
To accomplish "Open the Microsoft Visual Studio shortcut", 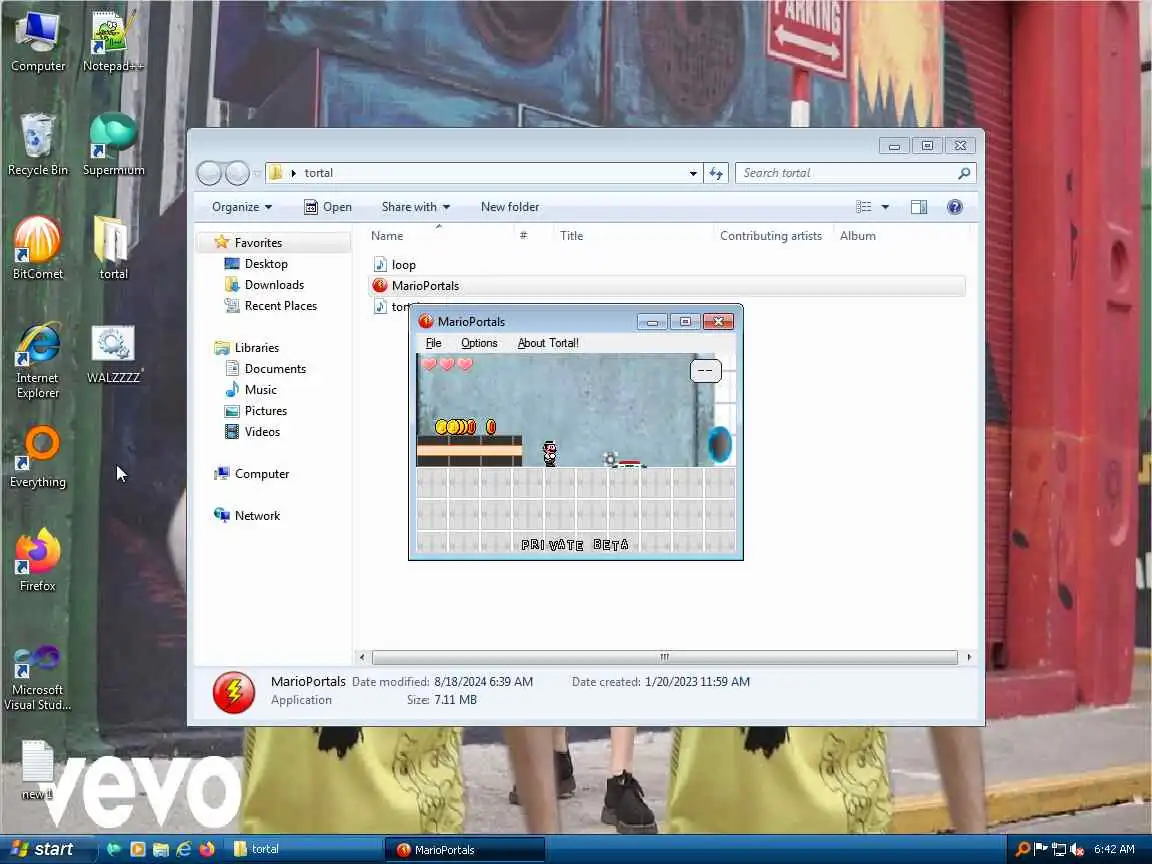I will point(37,678).
